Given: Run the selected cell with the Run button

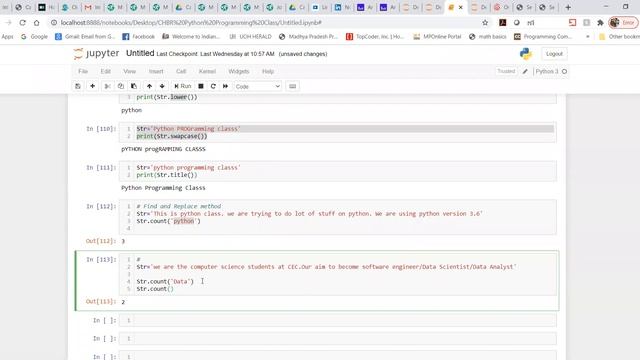Looking at the screenshot, I should tap(182, 86).
